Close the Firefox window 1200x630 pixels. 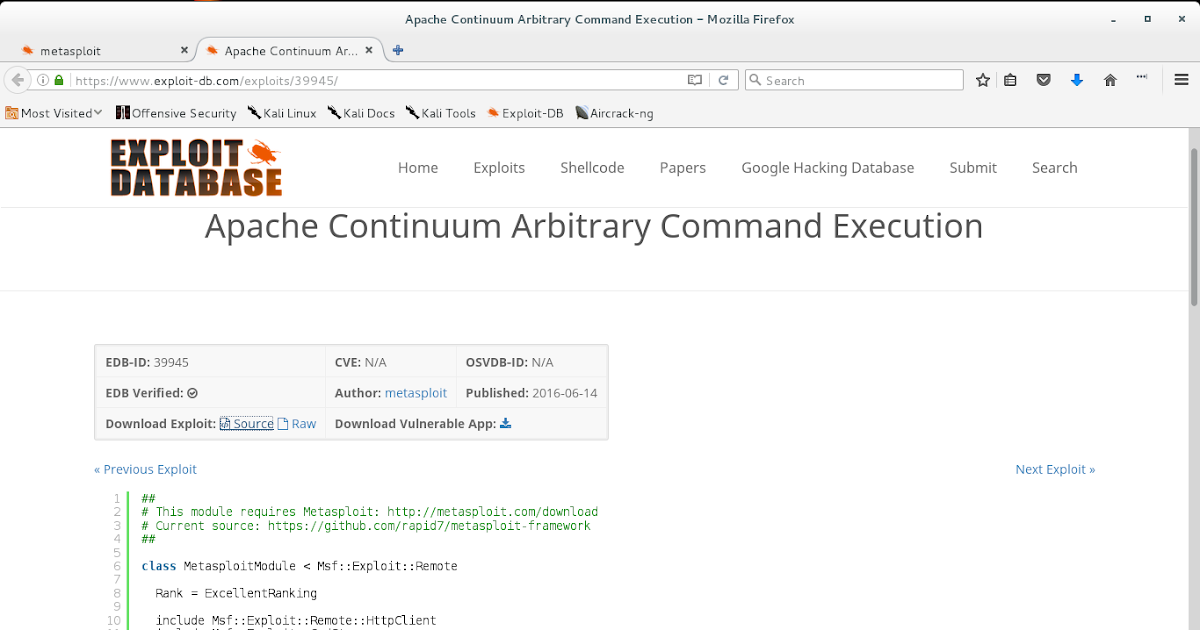pos(1182,19)
